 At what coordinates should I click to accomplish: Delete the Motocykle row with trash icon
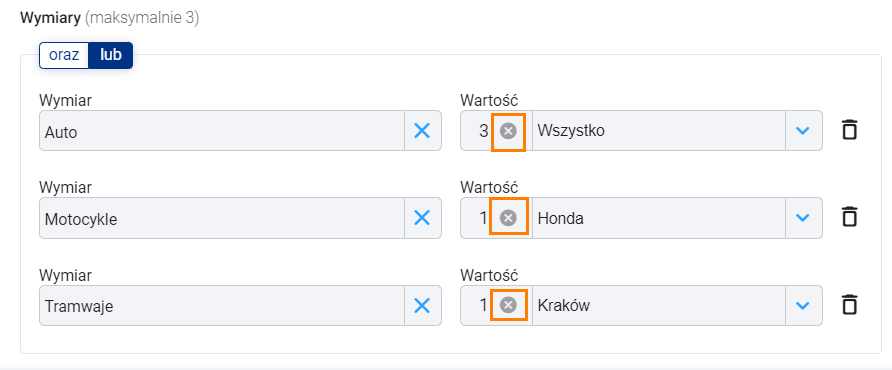[x=849, y=217]
